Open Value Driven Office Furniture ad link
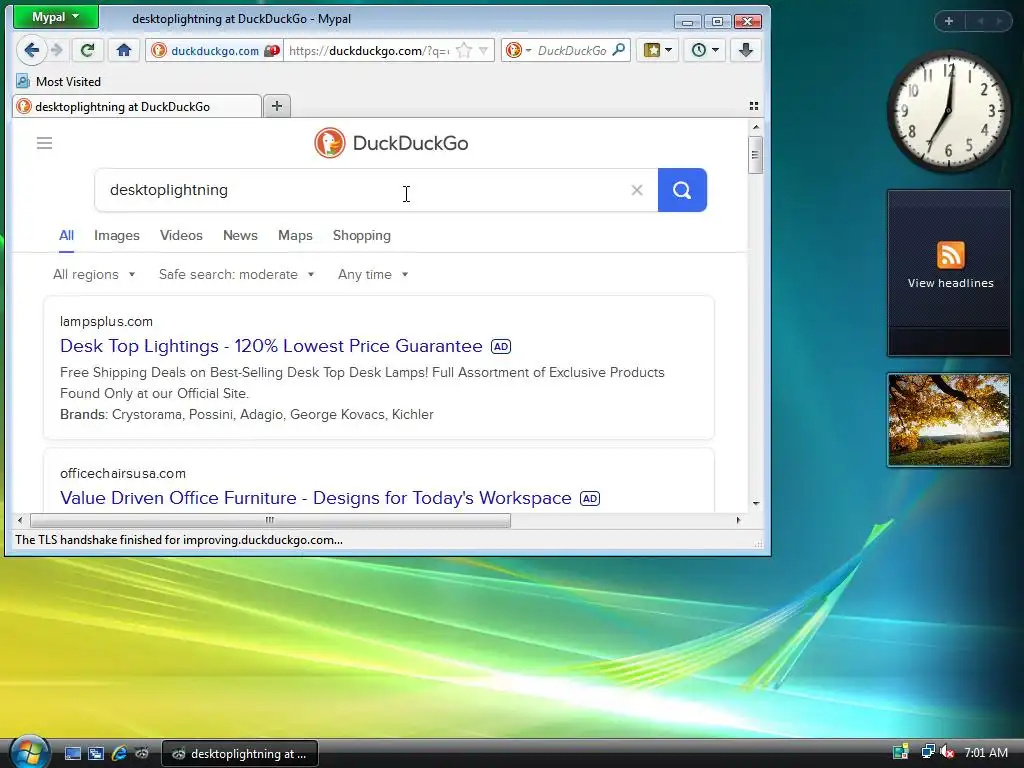This screenshot has width=1024, height=768. (315, 498)
